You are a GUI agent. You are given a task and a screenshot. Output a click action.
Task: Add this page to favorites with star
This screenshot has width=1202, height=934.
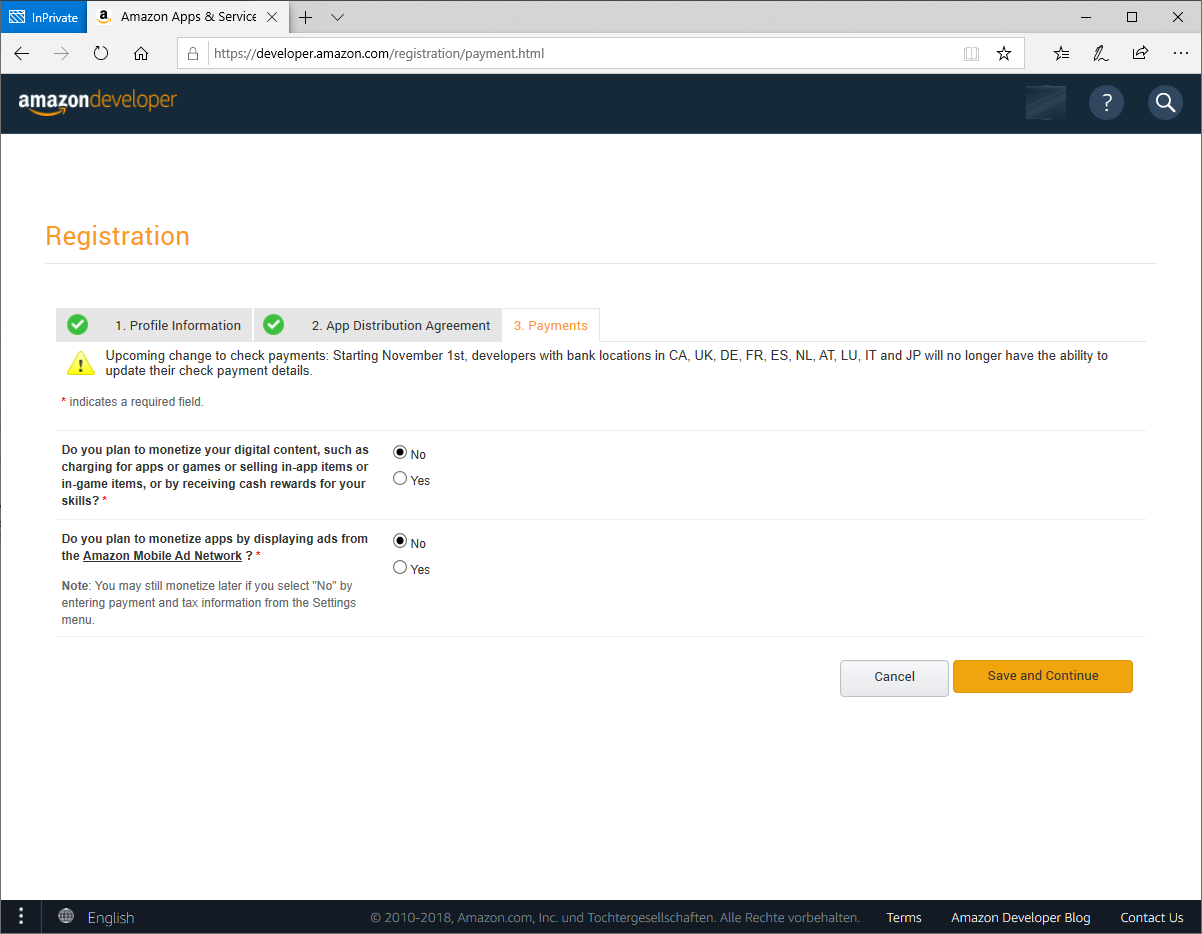(1004, 54)
